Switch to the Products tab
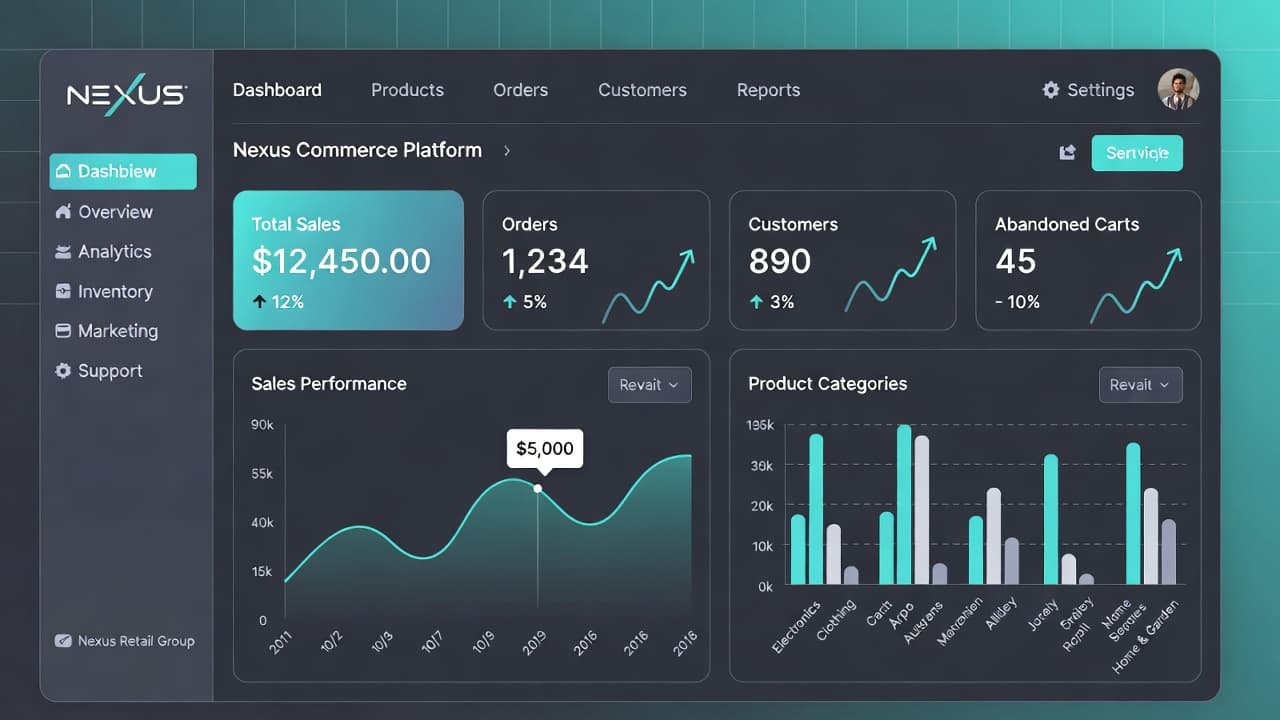Screen dimensions: 1280x720 (407, 90)
